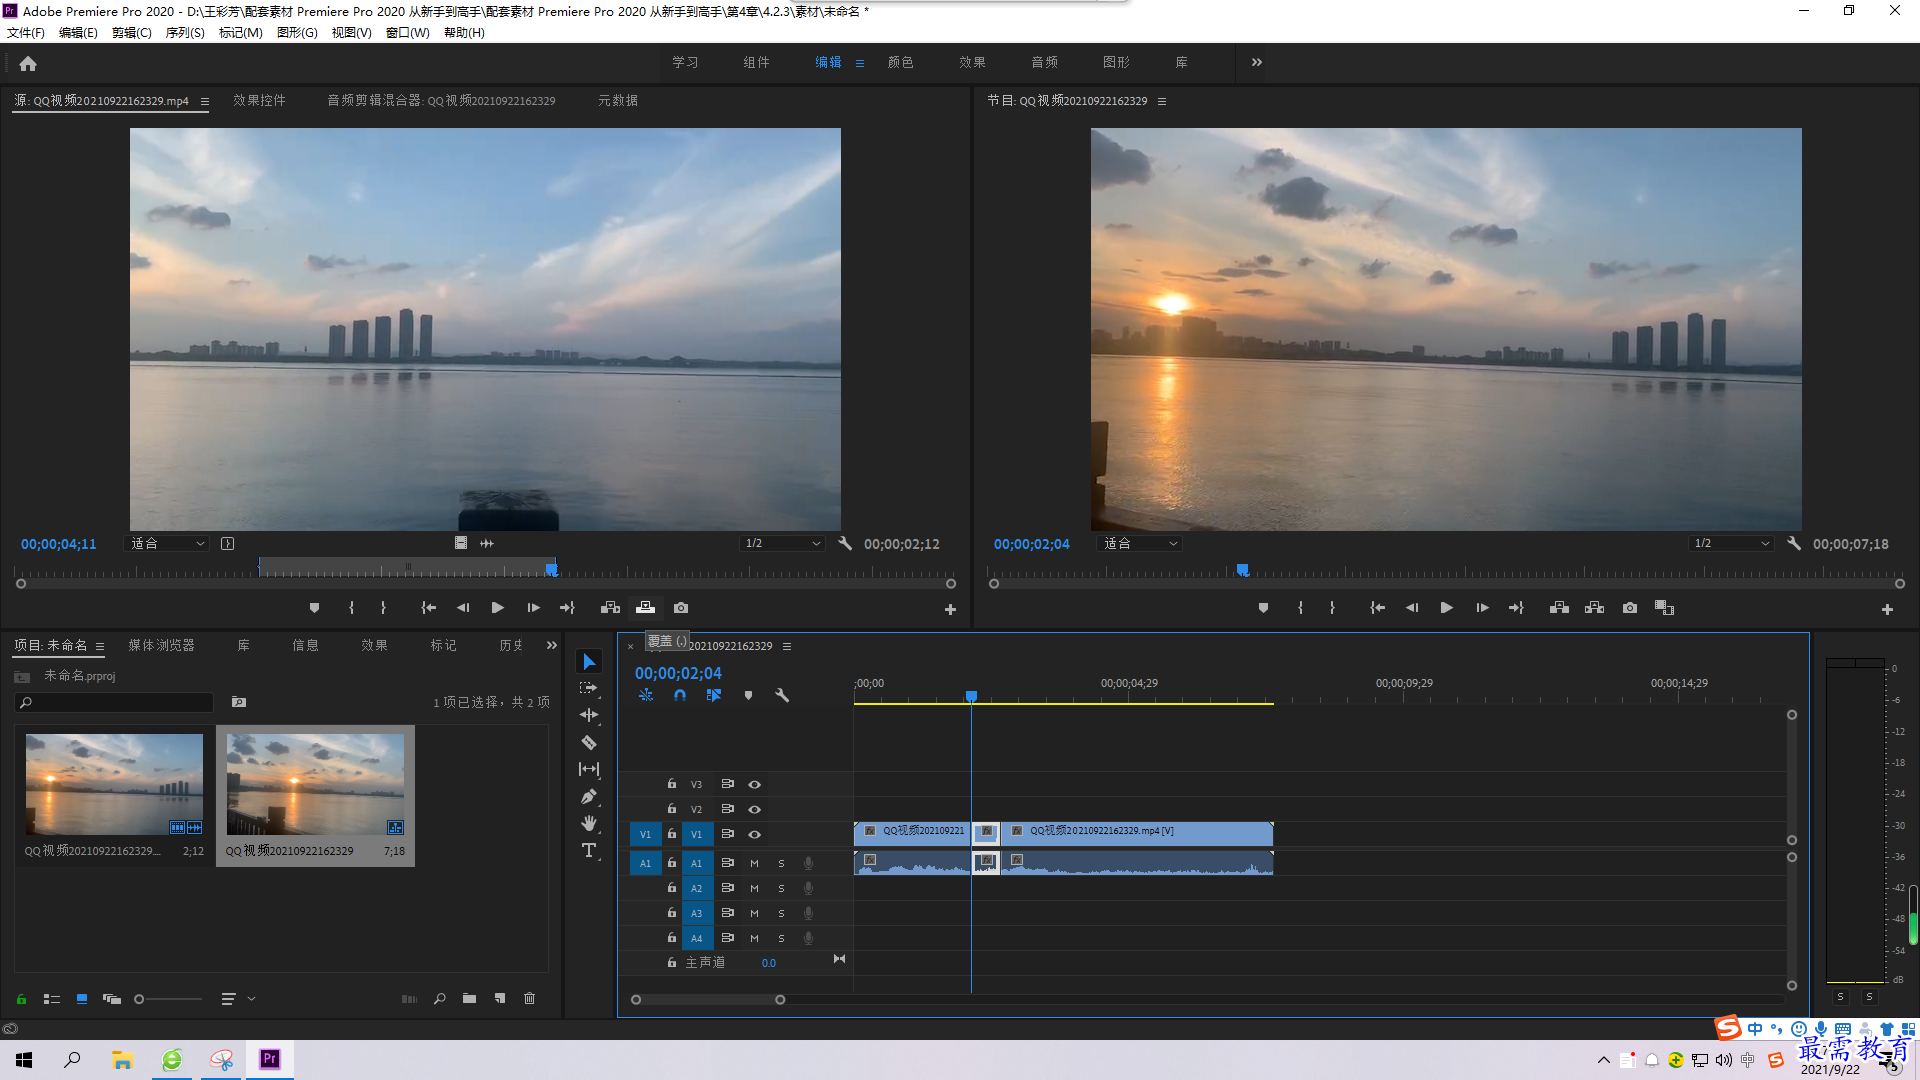Viewport: 1920px width, 1080px height.
Task: Click timeline horizontal zoom scrollbar
Action: coord(708,999)
